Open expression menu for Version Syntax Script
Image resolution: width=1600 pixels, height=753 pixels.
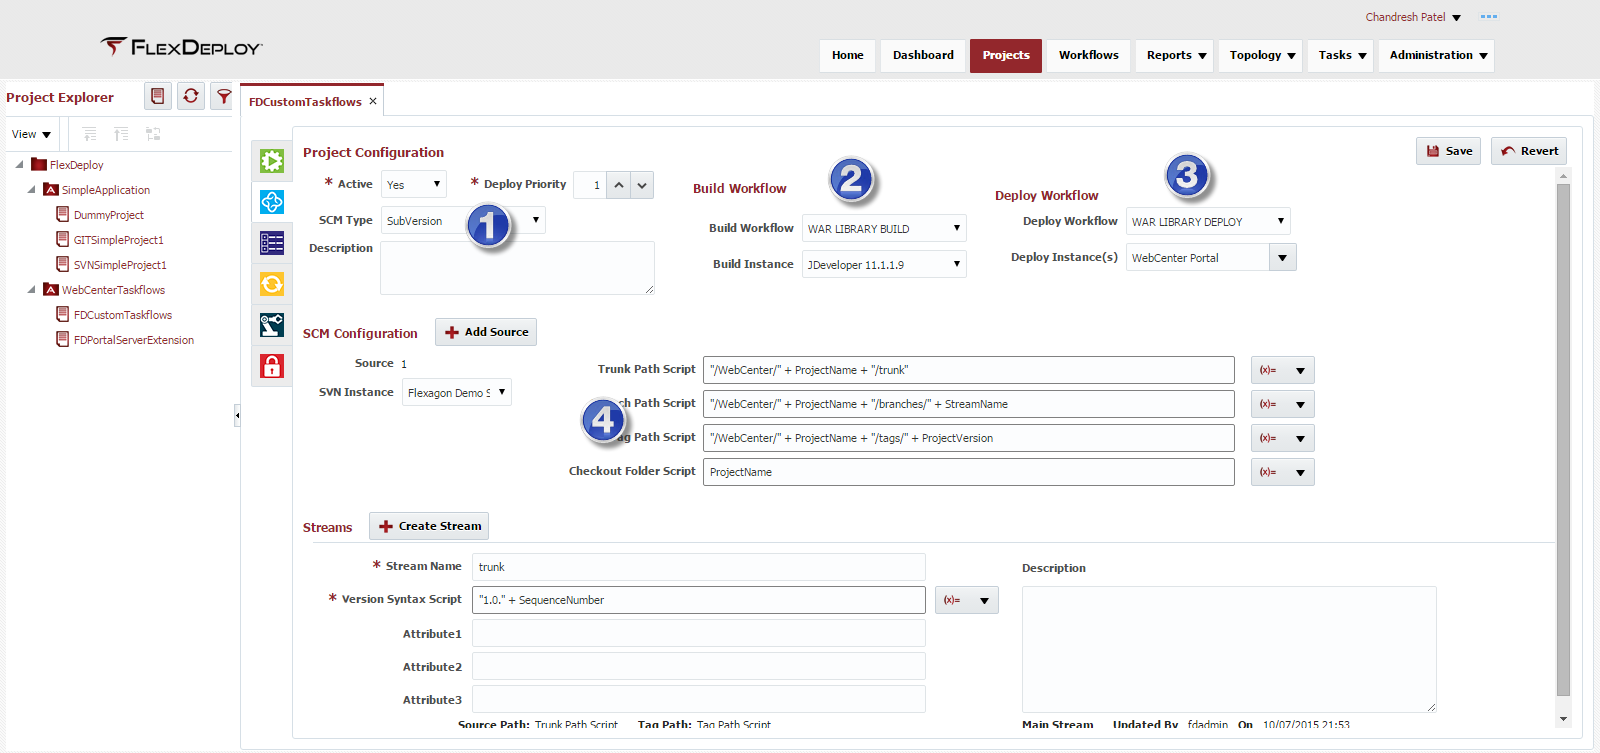[x=966, y=600]
